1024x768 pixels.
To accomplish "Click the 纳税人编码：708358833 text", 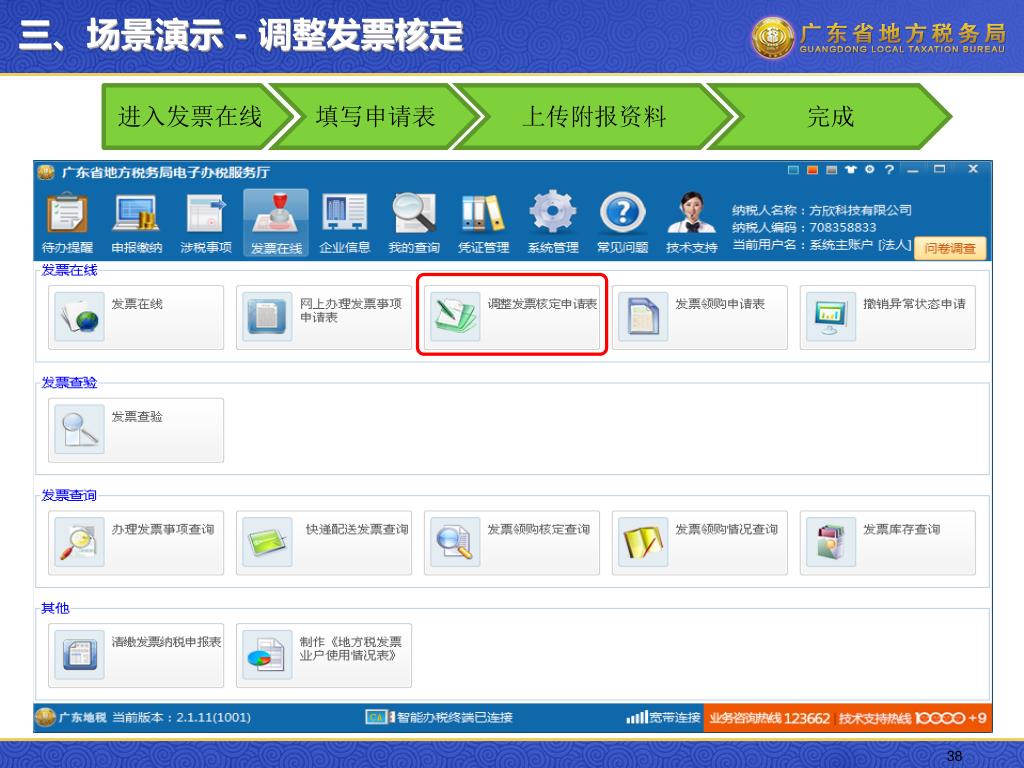I will click(804, 227).
